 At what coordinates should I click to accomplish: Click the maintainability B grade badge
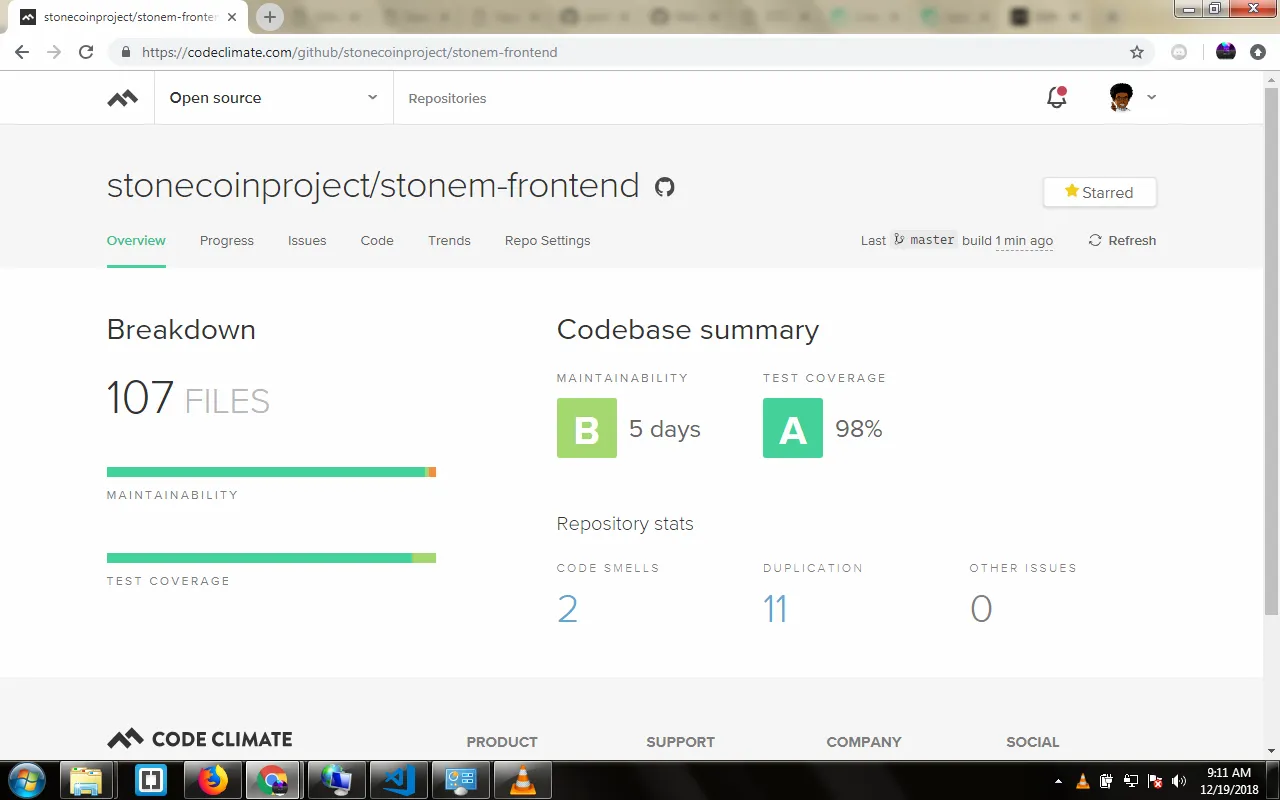point(587,428)
